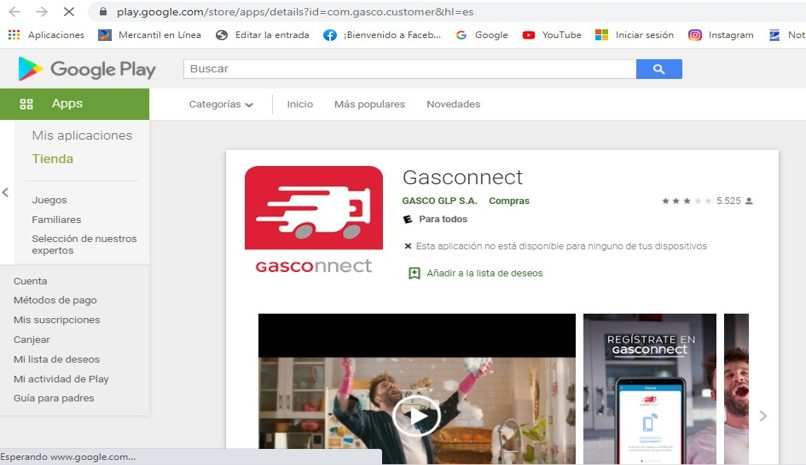This screenshot has height=465, width=806.
Task: Click the Compras category link
Action: [509, 201]
